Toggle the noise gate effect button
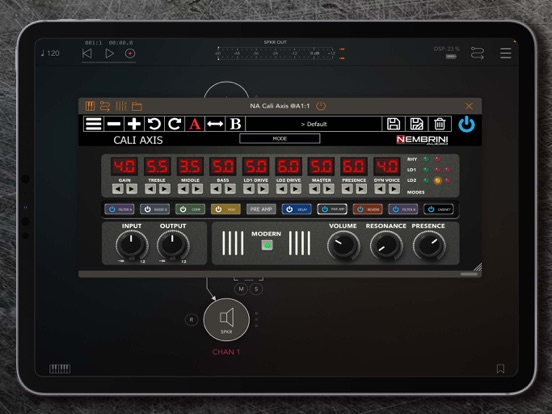 (x=155, y=209)
